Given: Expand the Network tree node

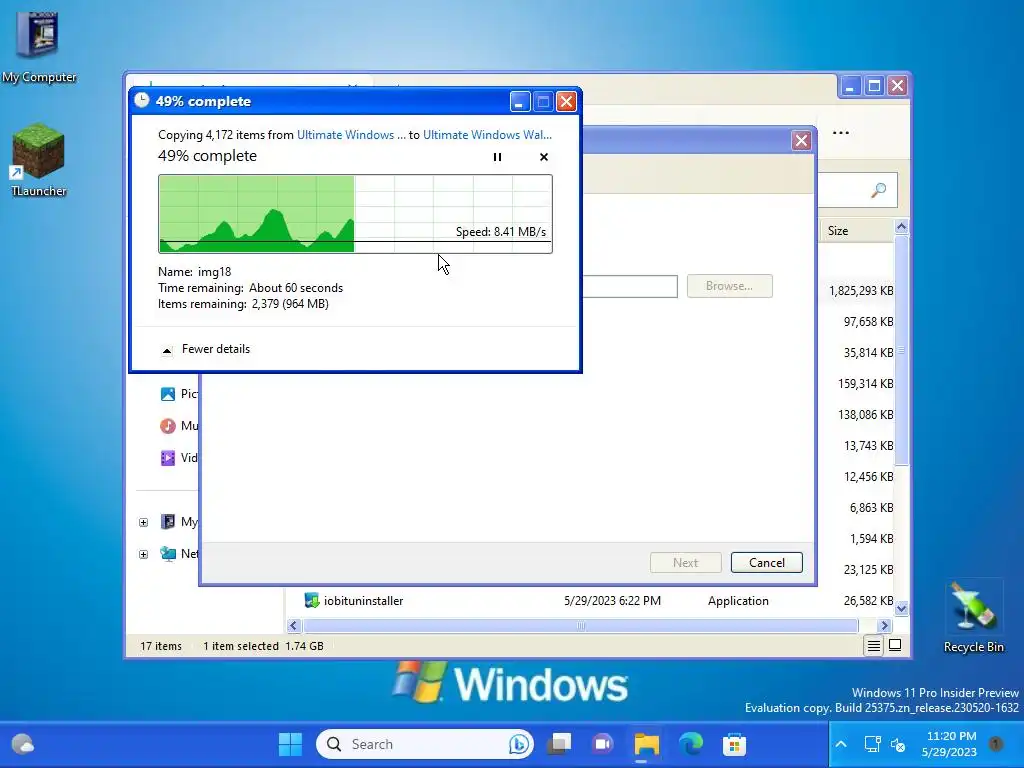Looking at the screenshot, I should coord(143,554).
